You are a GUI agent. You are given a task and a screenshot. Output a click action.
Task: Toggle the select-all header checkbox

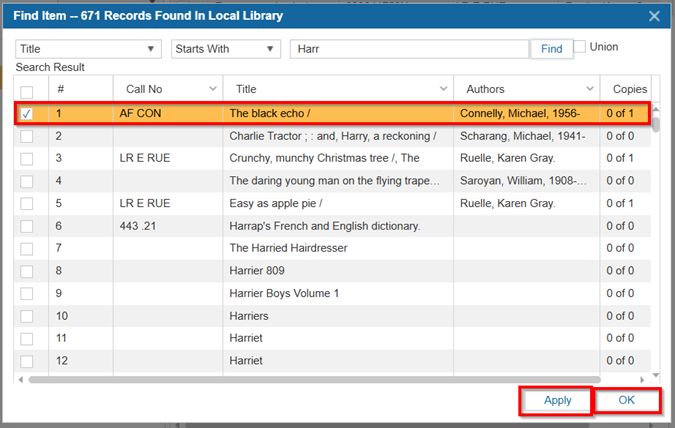[27, 92]
